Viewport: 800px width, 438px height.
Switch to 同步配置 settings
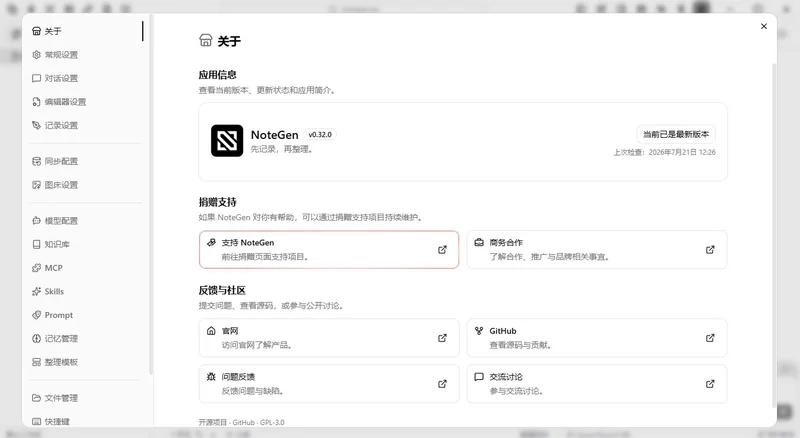(85, 161)
